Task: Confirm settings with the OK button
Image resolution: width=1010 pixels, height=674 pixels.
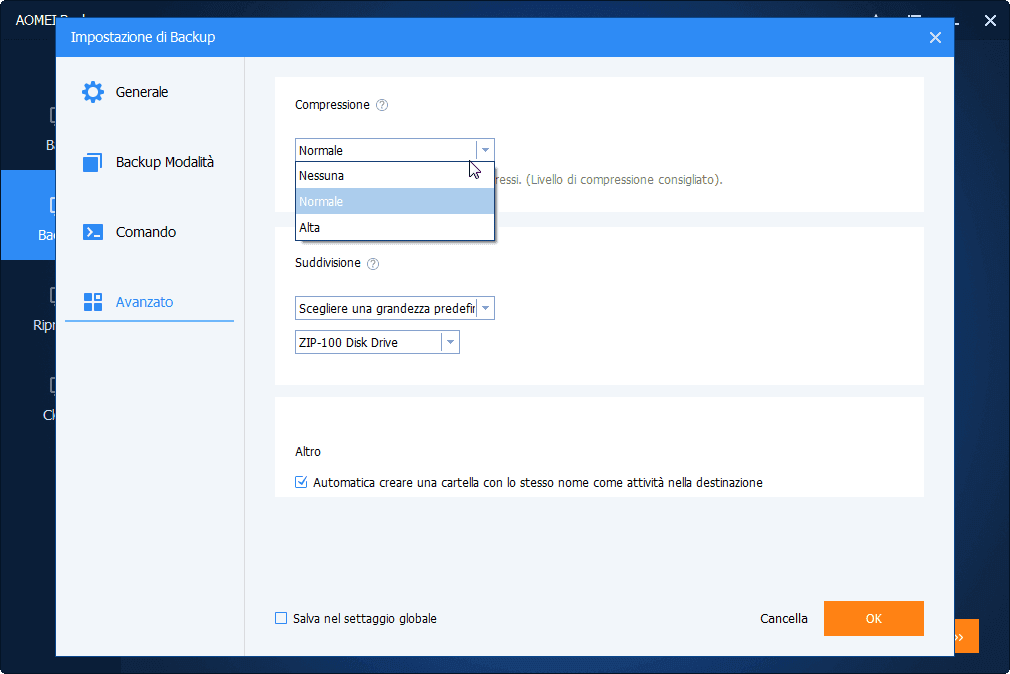Action: click(873, 619)
